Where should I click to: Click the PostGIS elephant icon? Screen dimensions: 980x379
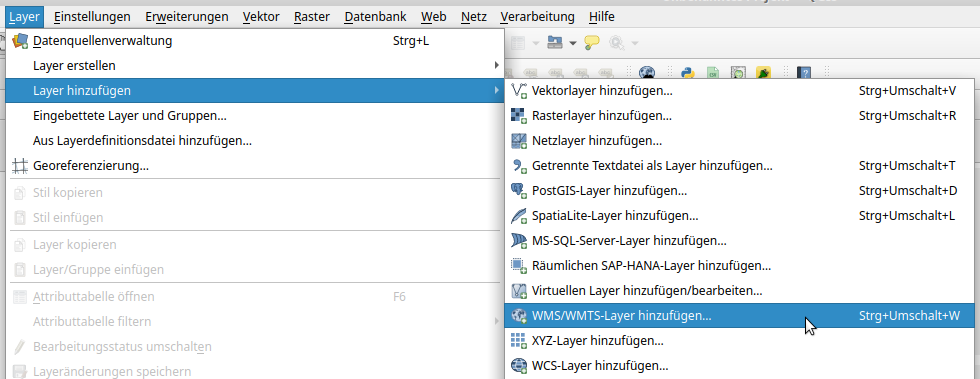[519, 191]
